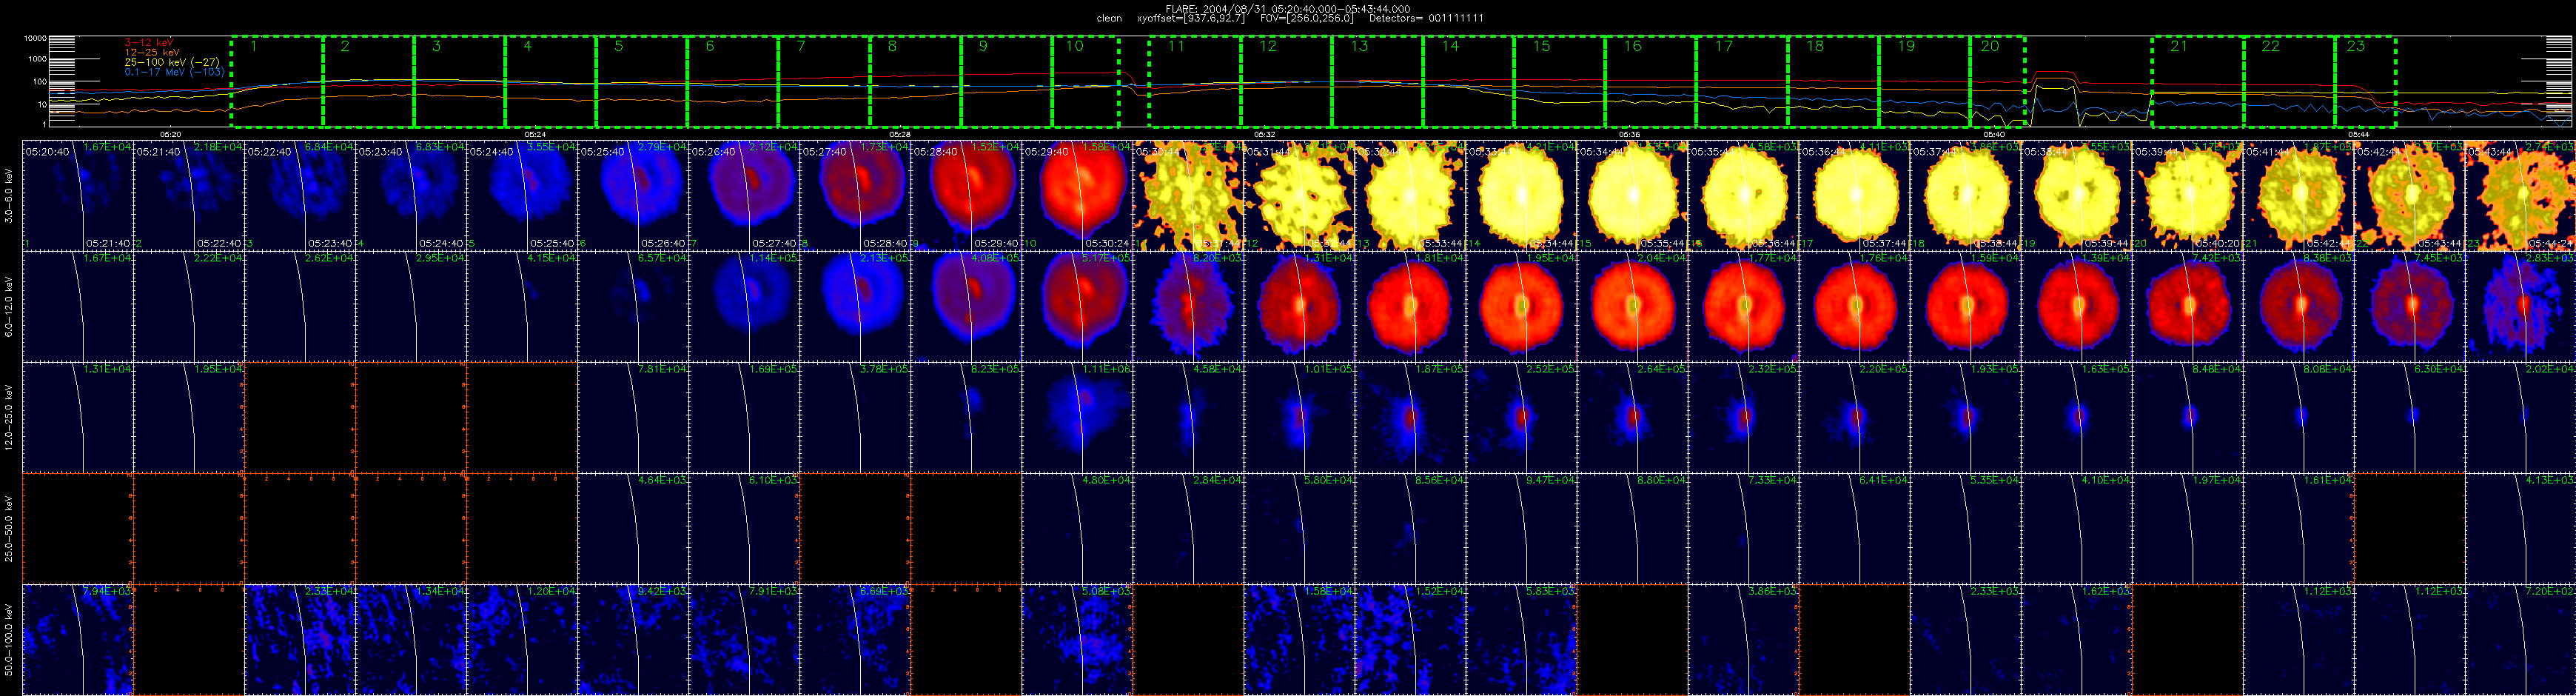
Task: Open the 3.0-6.0 keV image starting 05:27:40
Action: (855, 195)
